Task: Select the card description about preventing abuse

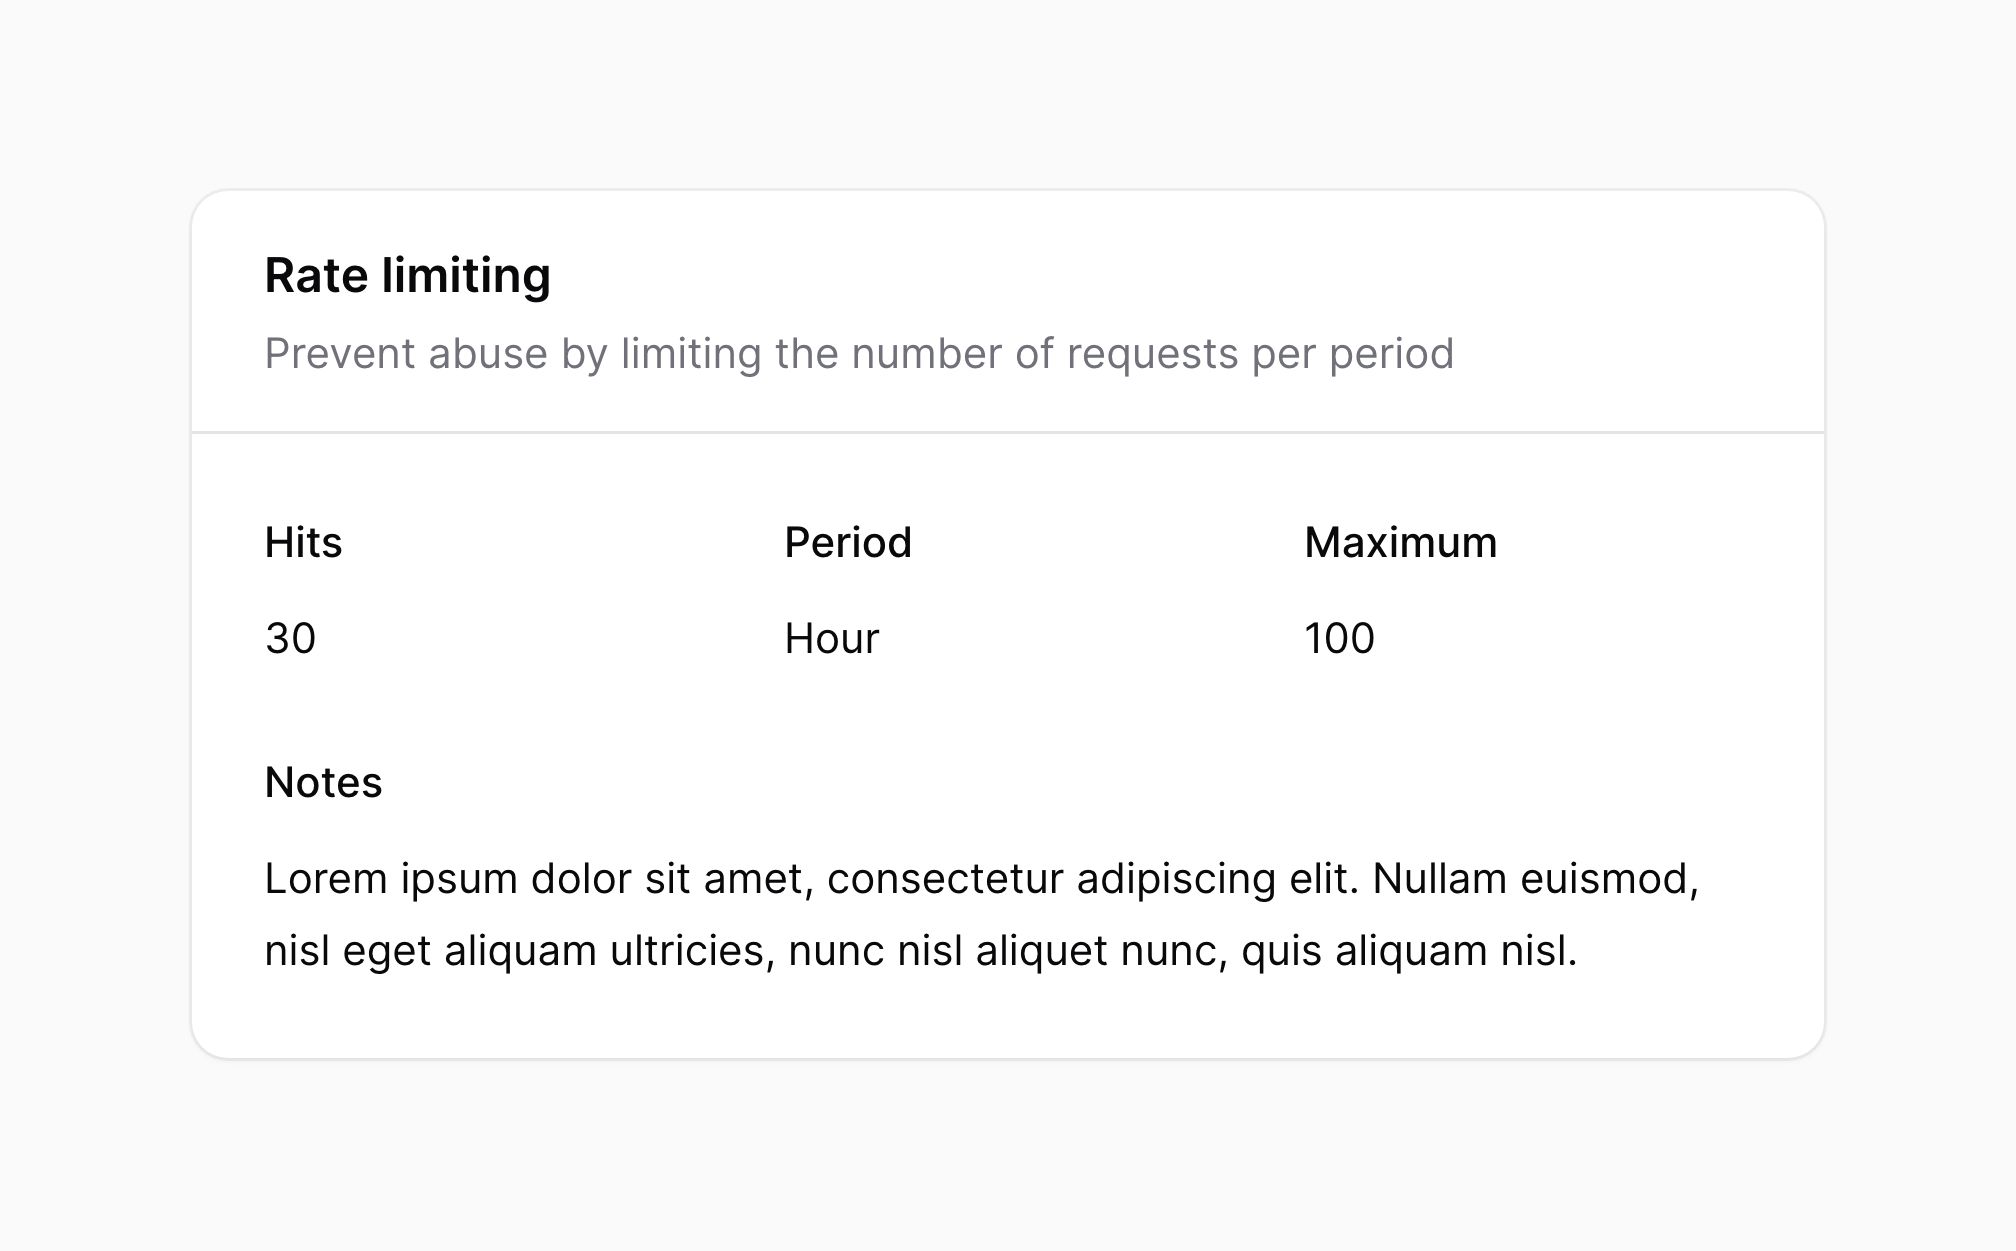Action: coord(859,354)
